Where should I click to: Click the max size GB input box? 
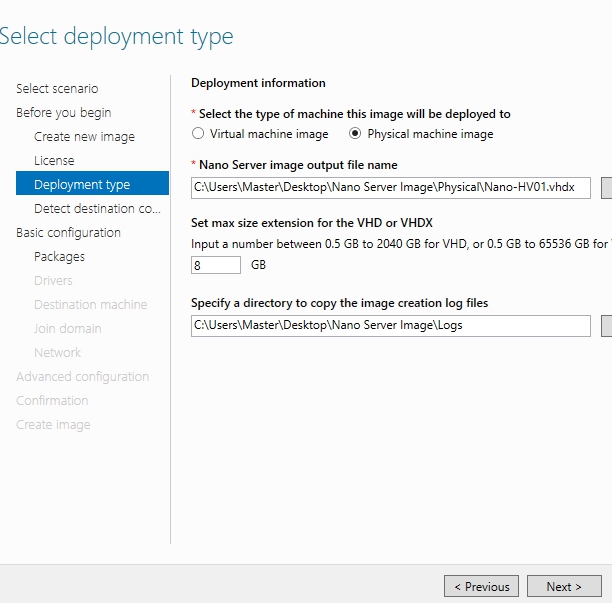(215, 265)
